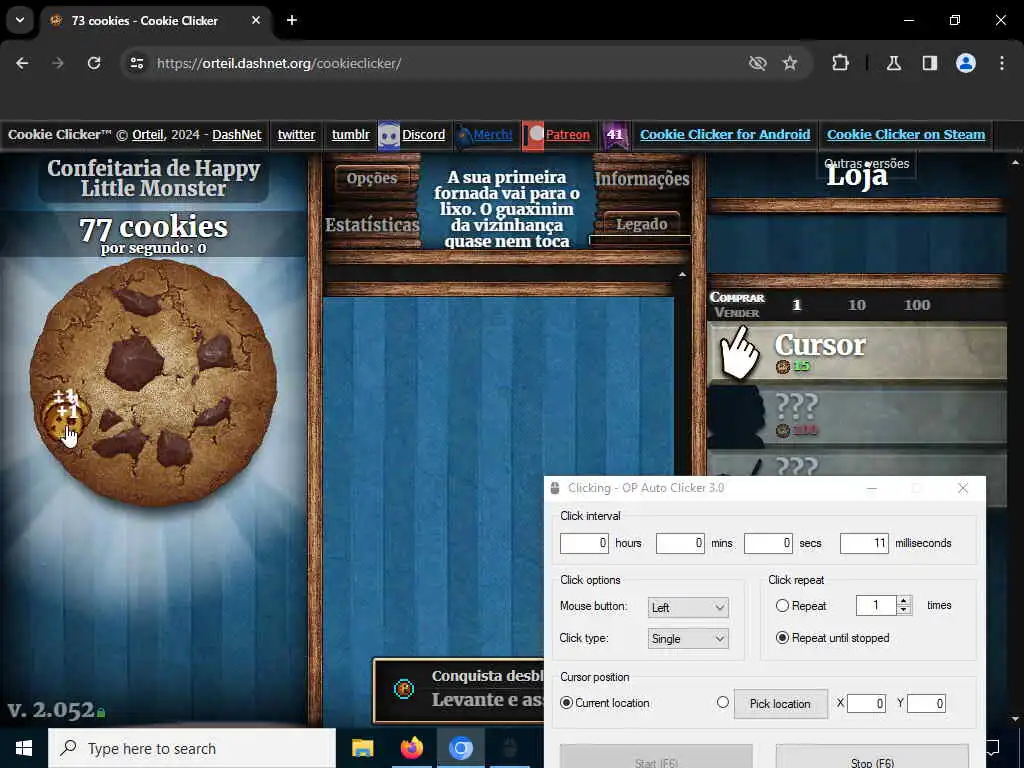Go back in browser history
1024x768 pixels.
(22, 63)
